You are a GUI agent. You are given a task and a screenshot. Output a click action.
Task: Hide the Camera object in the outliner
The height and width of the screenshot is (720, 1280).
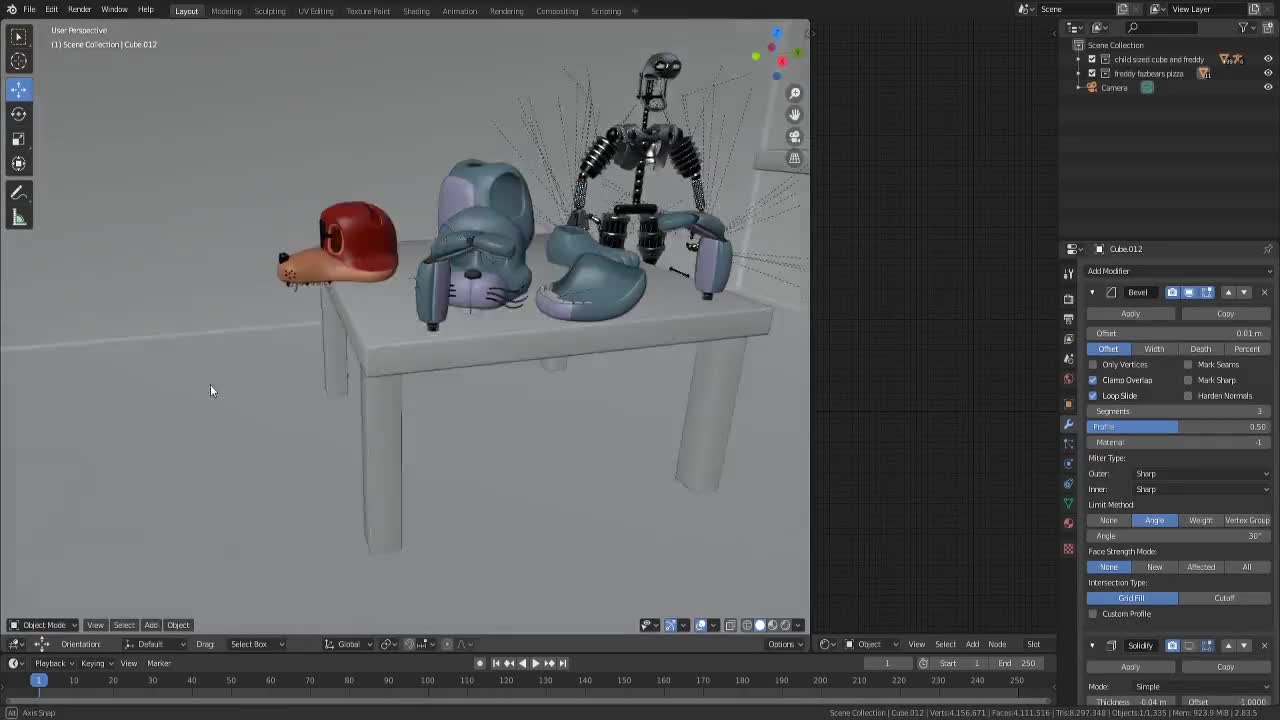[1268, 87]
